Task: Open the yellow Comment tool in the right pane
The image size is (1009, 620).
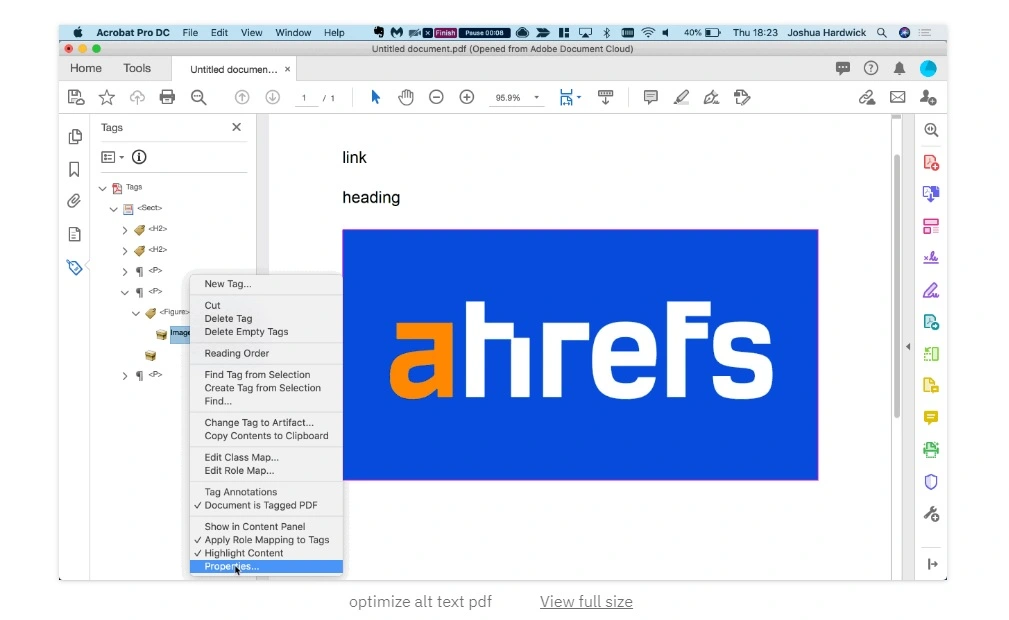Action: pyautogui.click(x=931, y=418)
